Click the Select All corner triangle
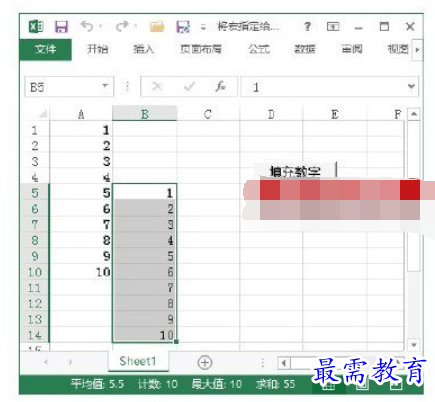 (x=43, y=114)
